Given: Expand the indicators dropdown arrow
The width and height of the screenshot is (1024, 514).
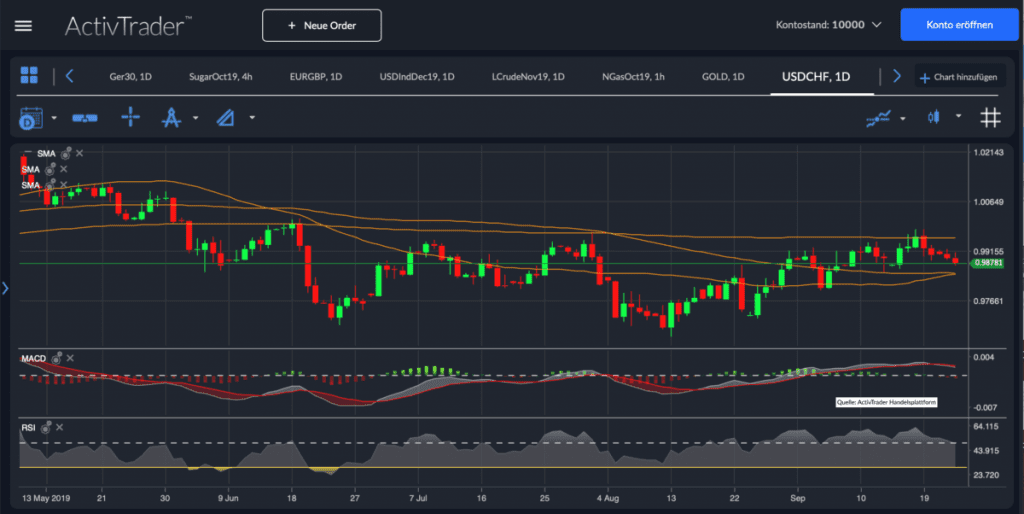Looking at the screenshot, I should [903, 118].
